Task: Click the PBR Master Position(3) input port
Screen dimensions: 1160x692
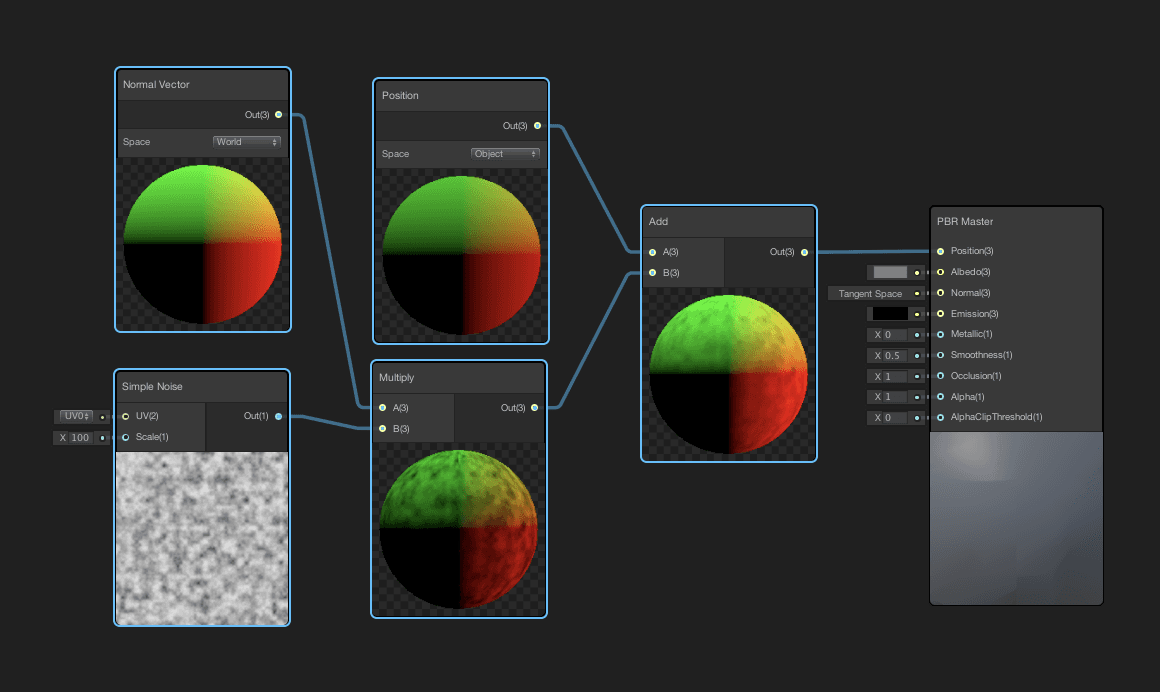Action: tap(940, 251)
